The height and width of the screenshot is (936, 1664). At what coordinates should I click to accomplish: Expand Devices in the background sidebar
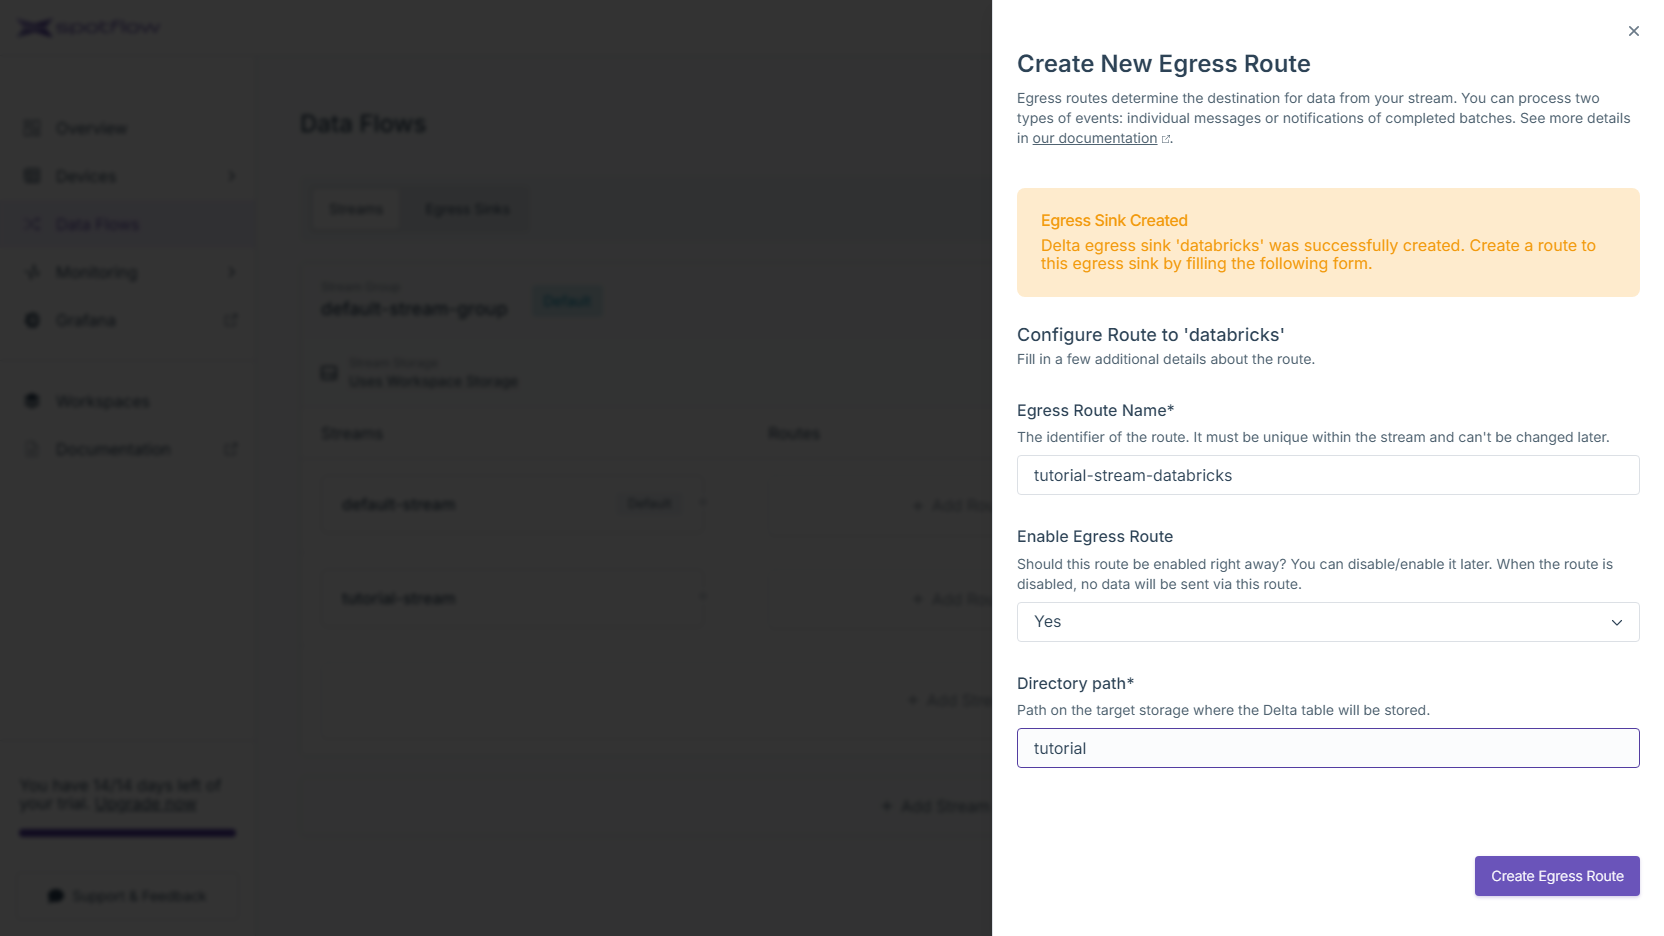pyautogui.click(x=127, y=176)
